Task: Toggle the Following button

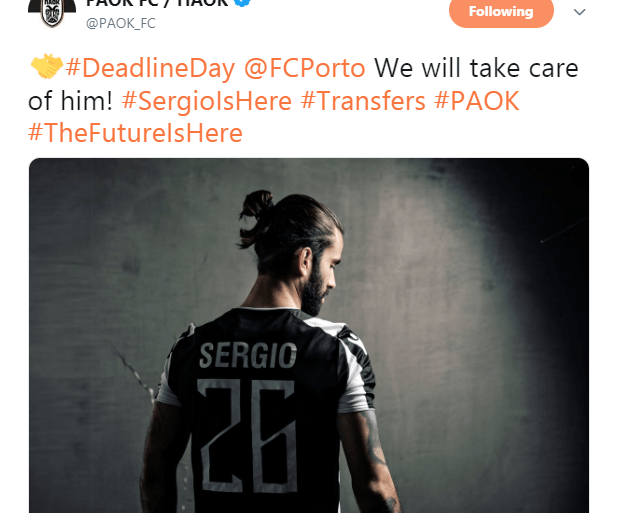Action: click(x=501, y=12)
